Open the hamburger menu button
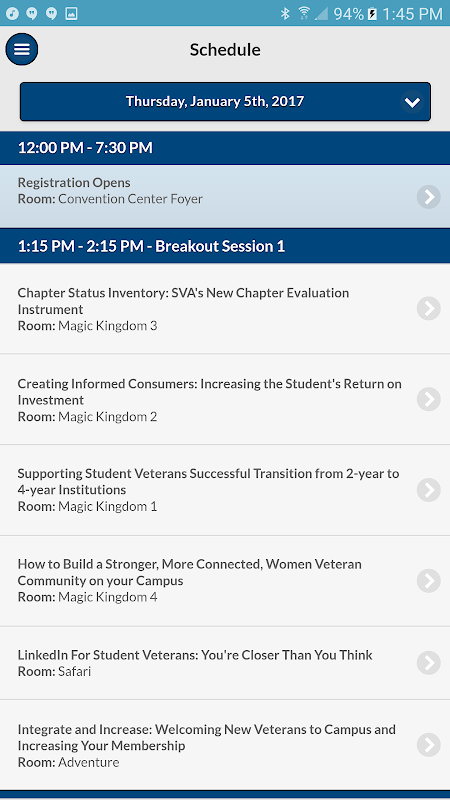The width and height of the screenshot is (450, 800). [x=22, y=49]
